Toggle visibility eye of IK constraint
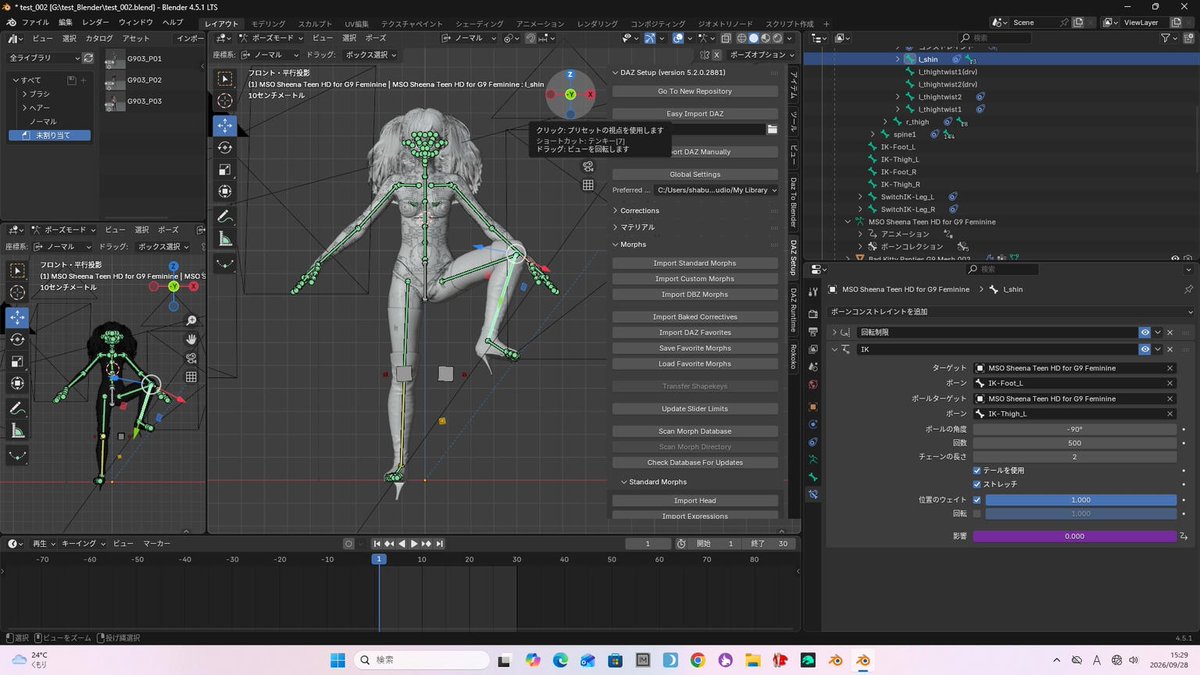Screen dimensions: 1200x675 (1145, 349)
